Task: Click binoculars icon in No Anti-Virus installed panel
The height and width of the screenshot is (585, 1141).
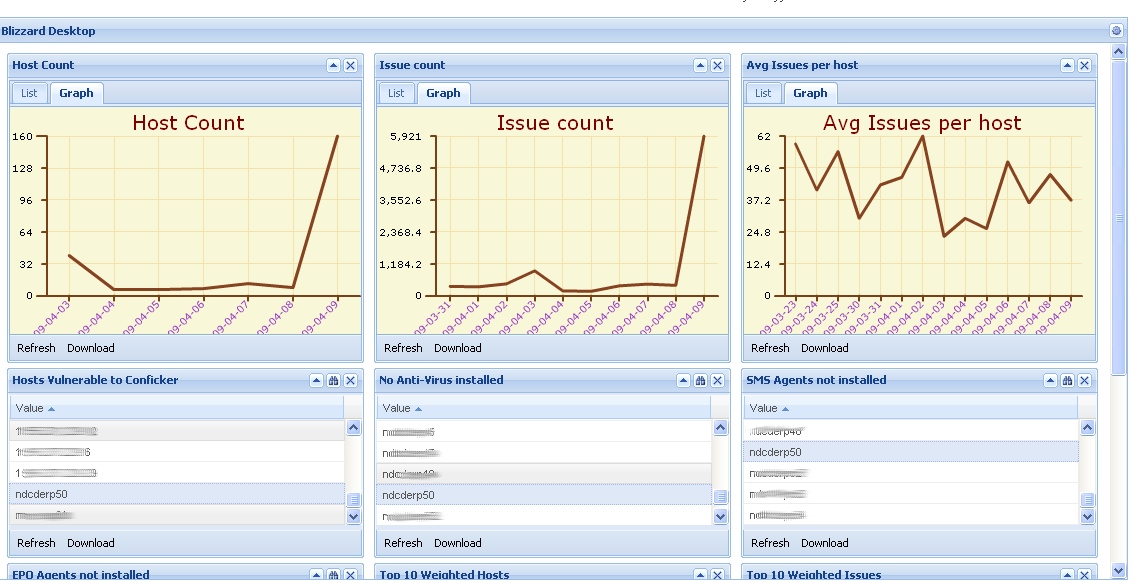Action: pyautogui.click(x=701, y=381)
